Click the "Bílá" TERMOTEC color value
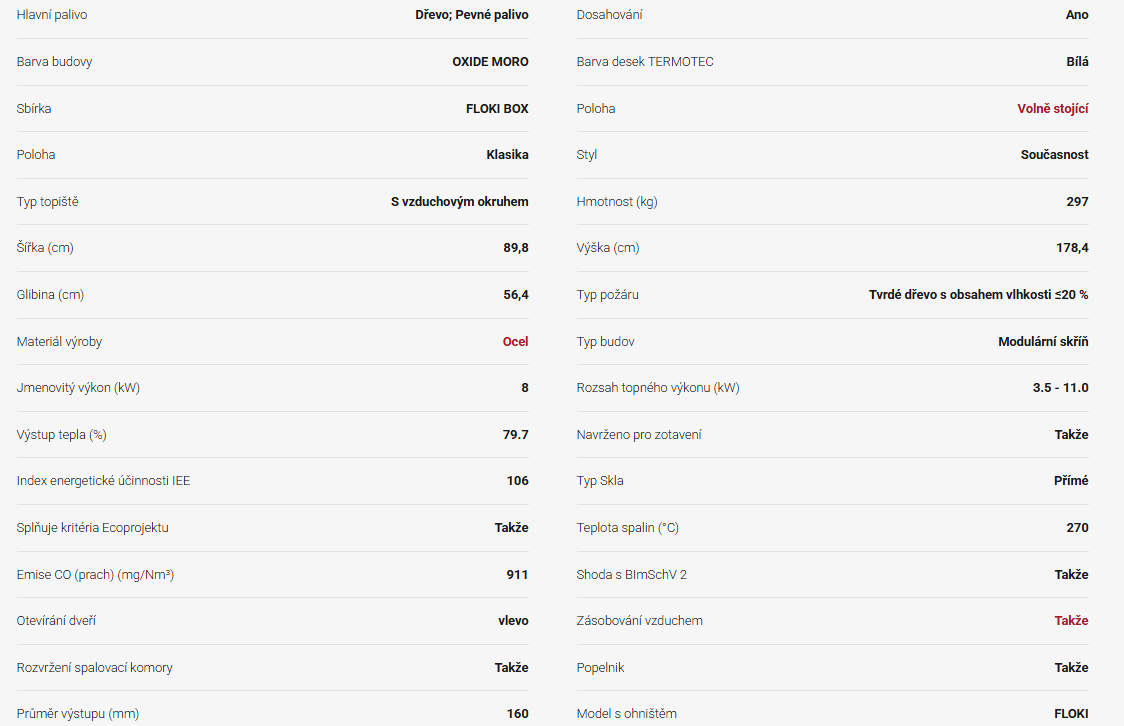This screenshot has width=1124, height=726. (1077, 61)
